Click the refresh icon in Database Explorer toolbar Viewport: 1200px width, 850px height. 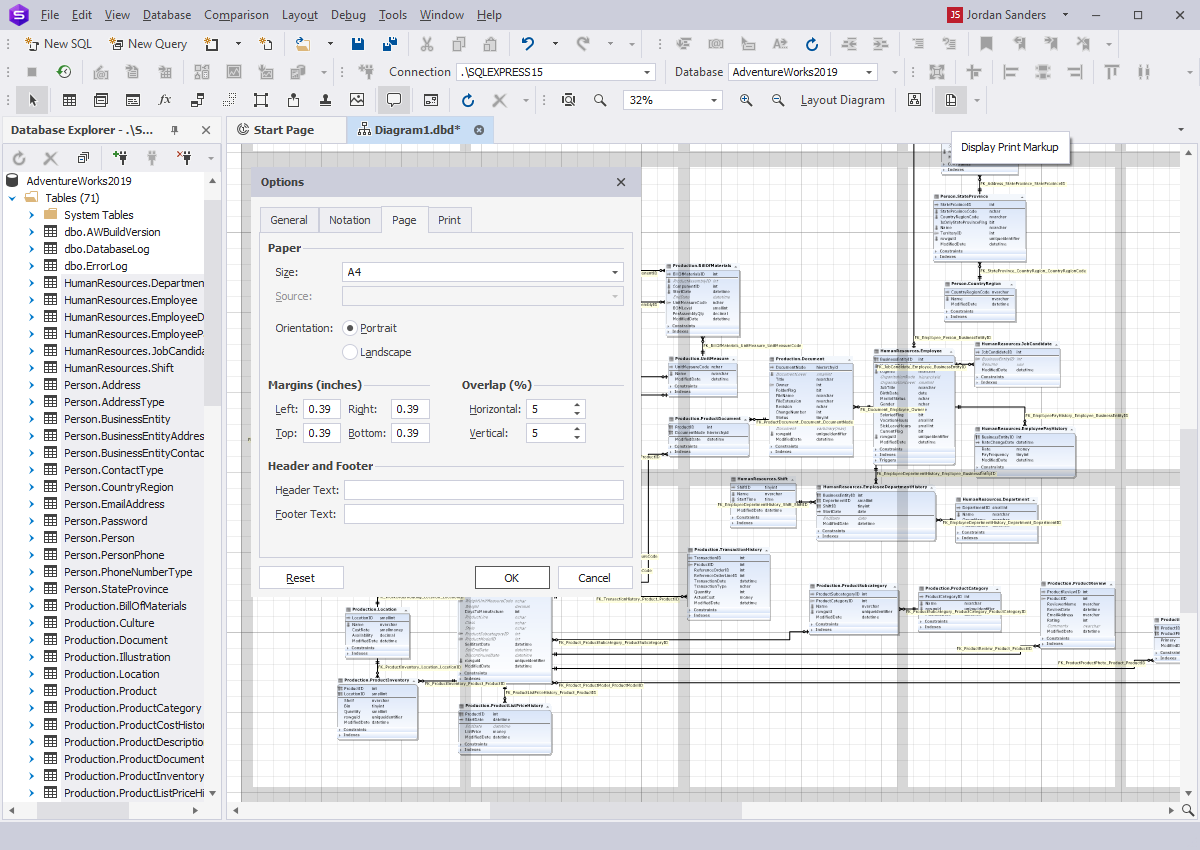18,158
